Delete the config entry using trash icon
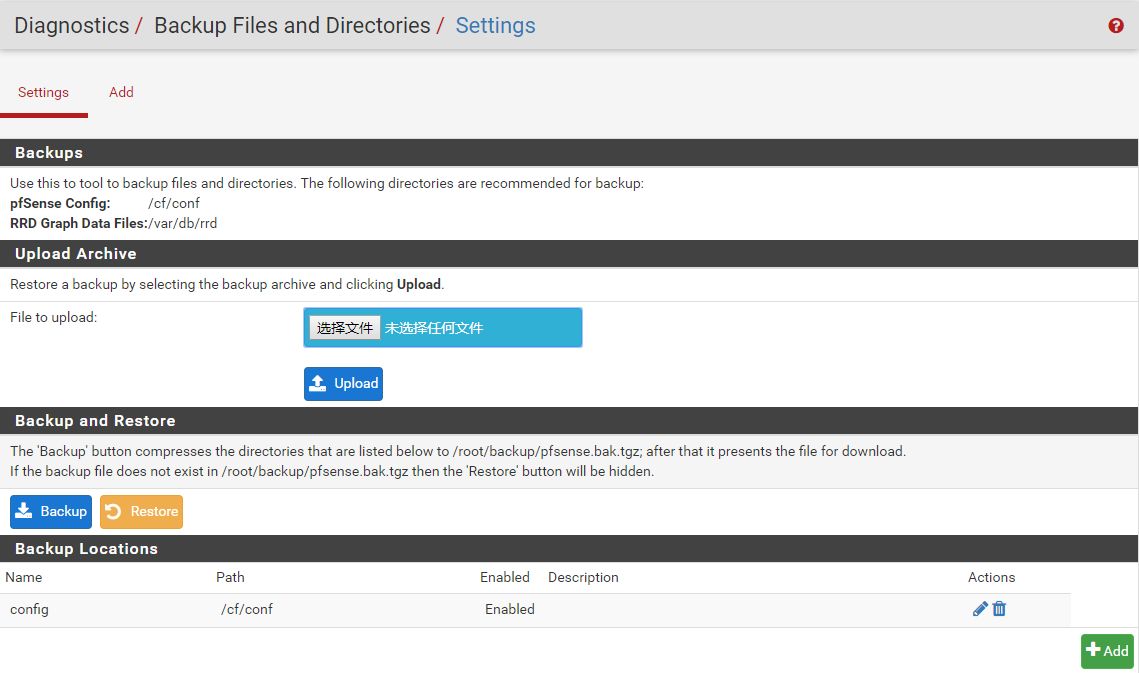1139x673 pixels. (x=999, y=609)
